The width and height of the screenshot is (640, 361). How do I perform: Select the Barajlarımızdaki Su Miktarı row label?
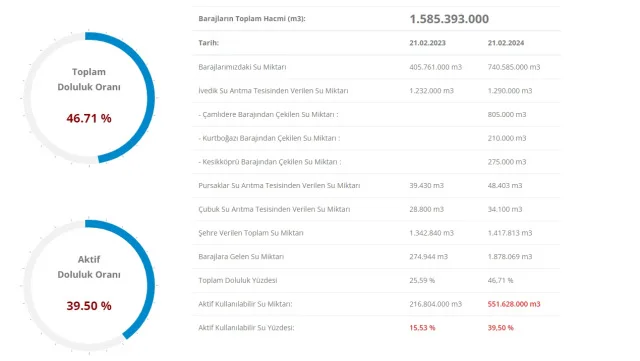click(242, 67)
